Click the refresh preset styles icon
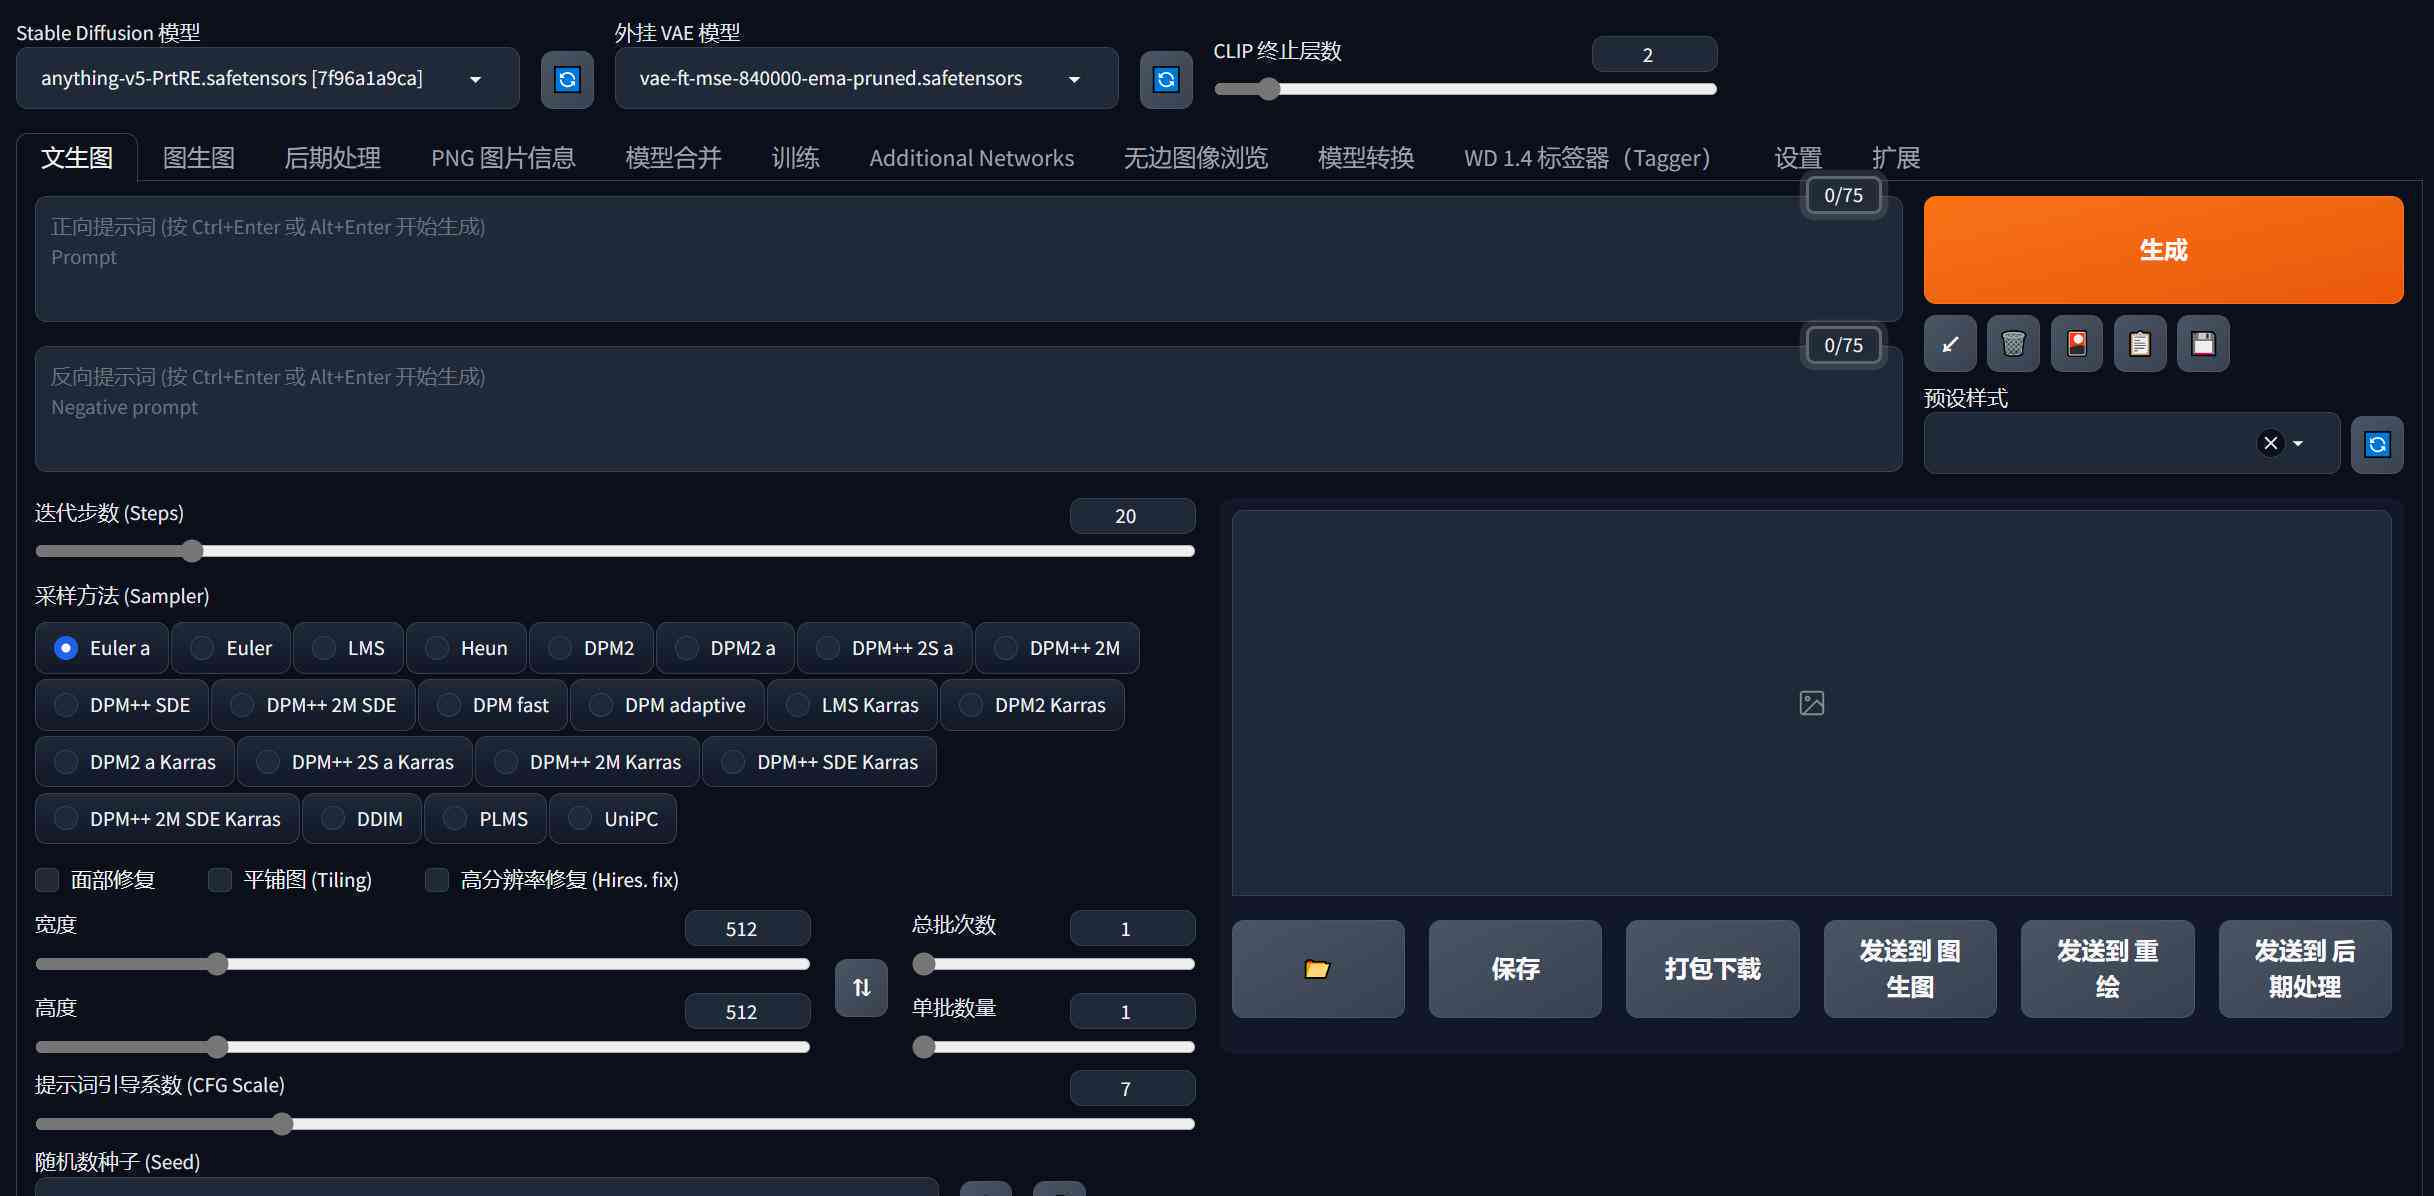 [x=2377, y=443]
